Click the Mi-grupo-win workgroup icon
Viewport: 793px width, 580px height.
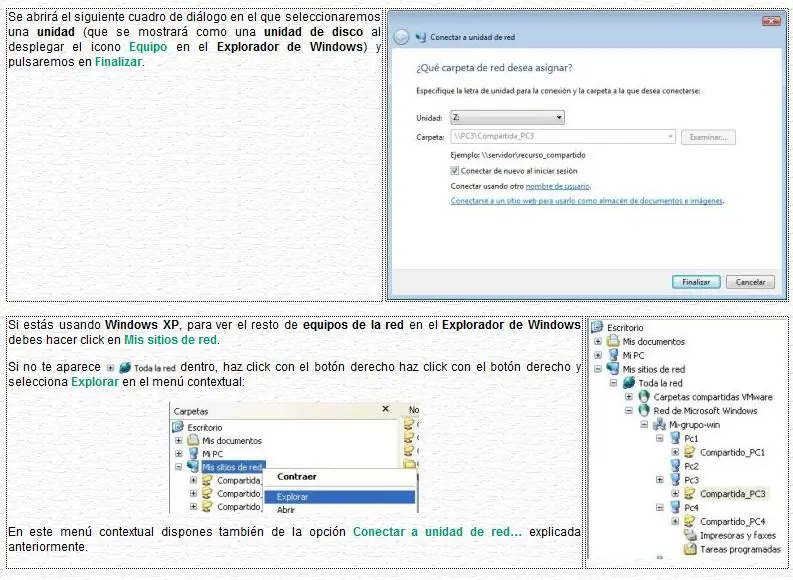point(659,424)
